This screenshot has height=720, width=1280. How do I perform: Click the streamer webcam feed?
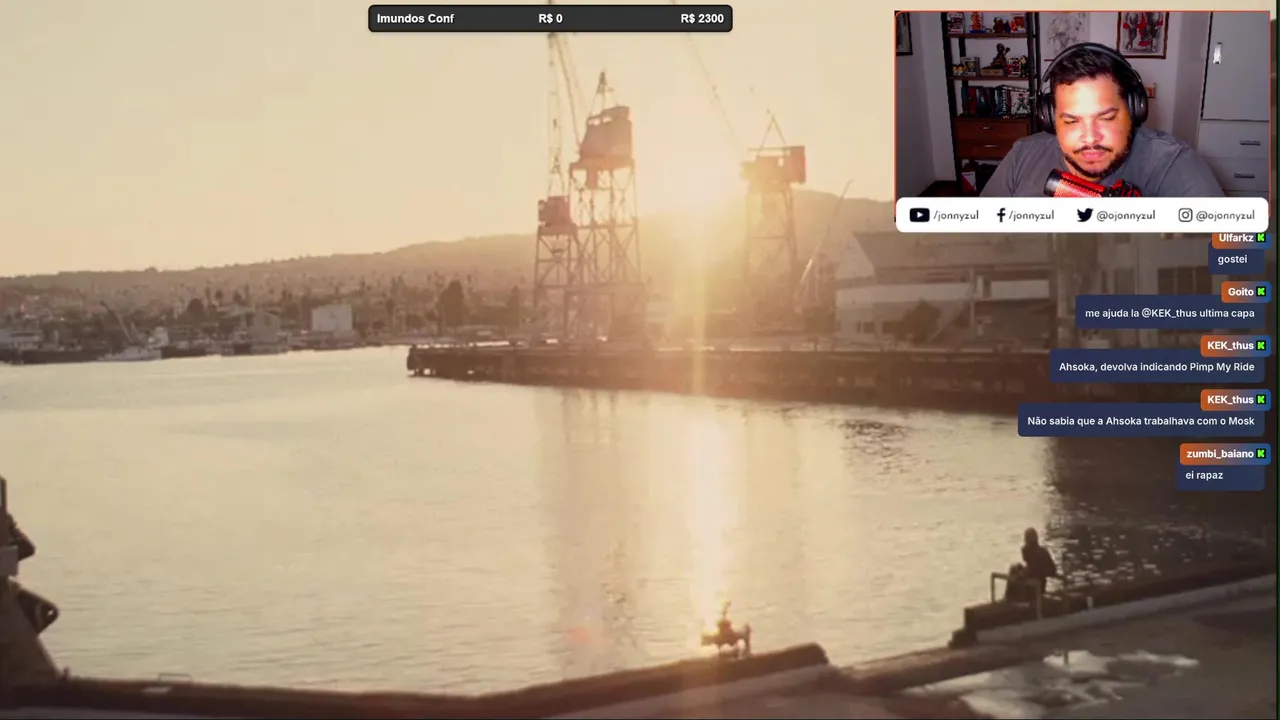(x=1082, y=104)
